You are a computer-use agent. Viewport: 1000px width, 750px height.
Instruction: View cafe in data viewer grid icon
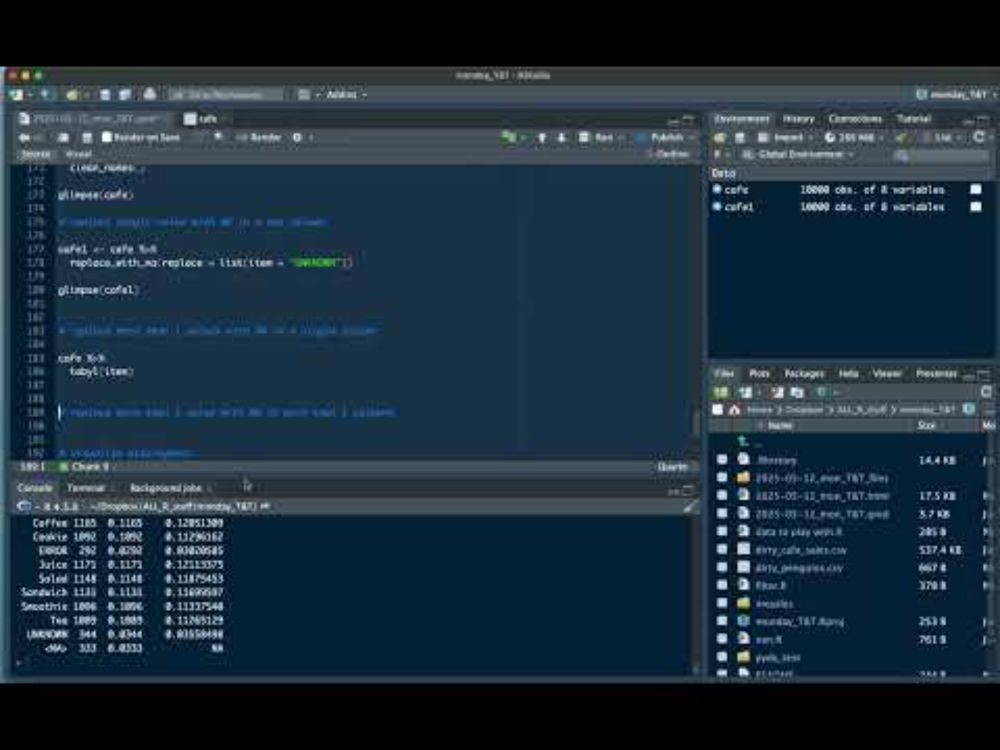976,189
